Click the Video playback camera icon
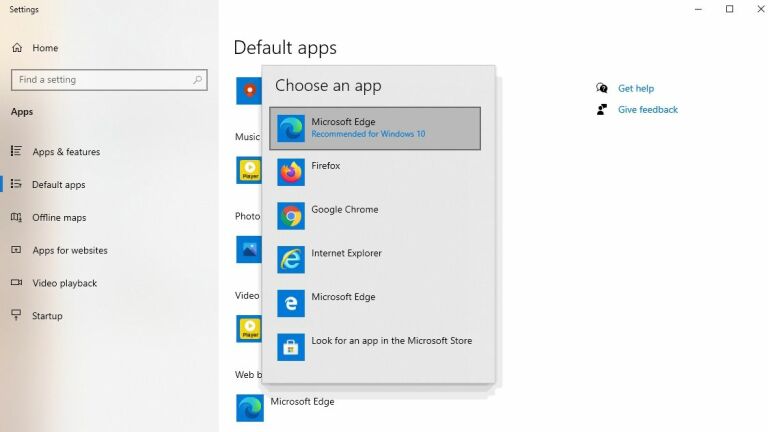 pos(16,282)
